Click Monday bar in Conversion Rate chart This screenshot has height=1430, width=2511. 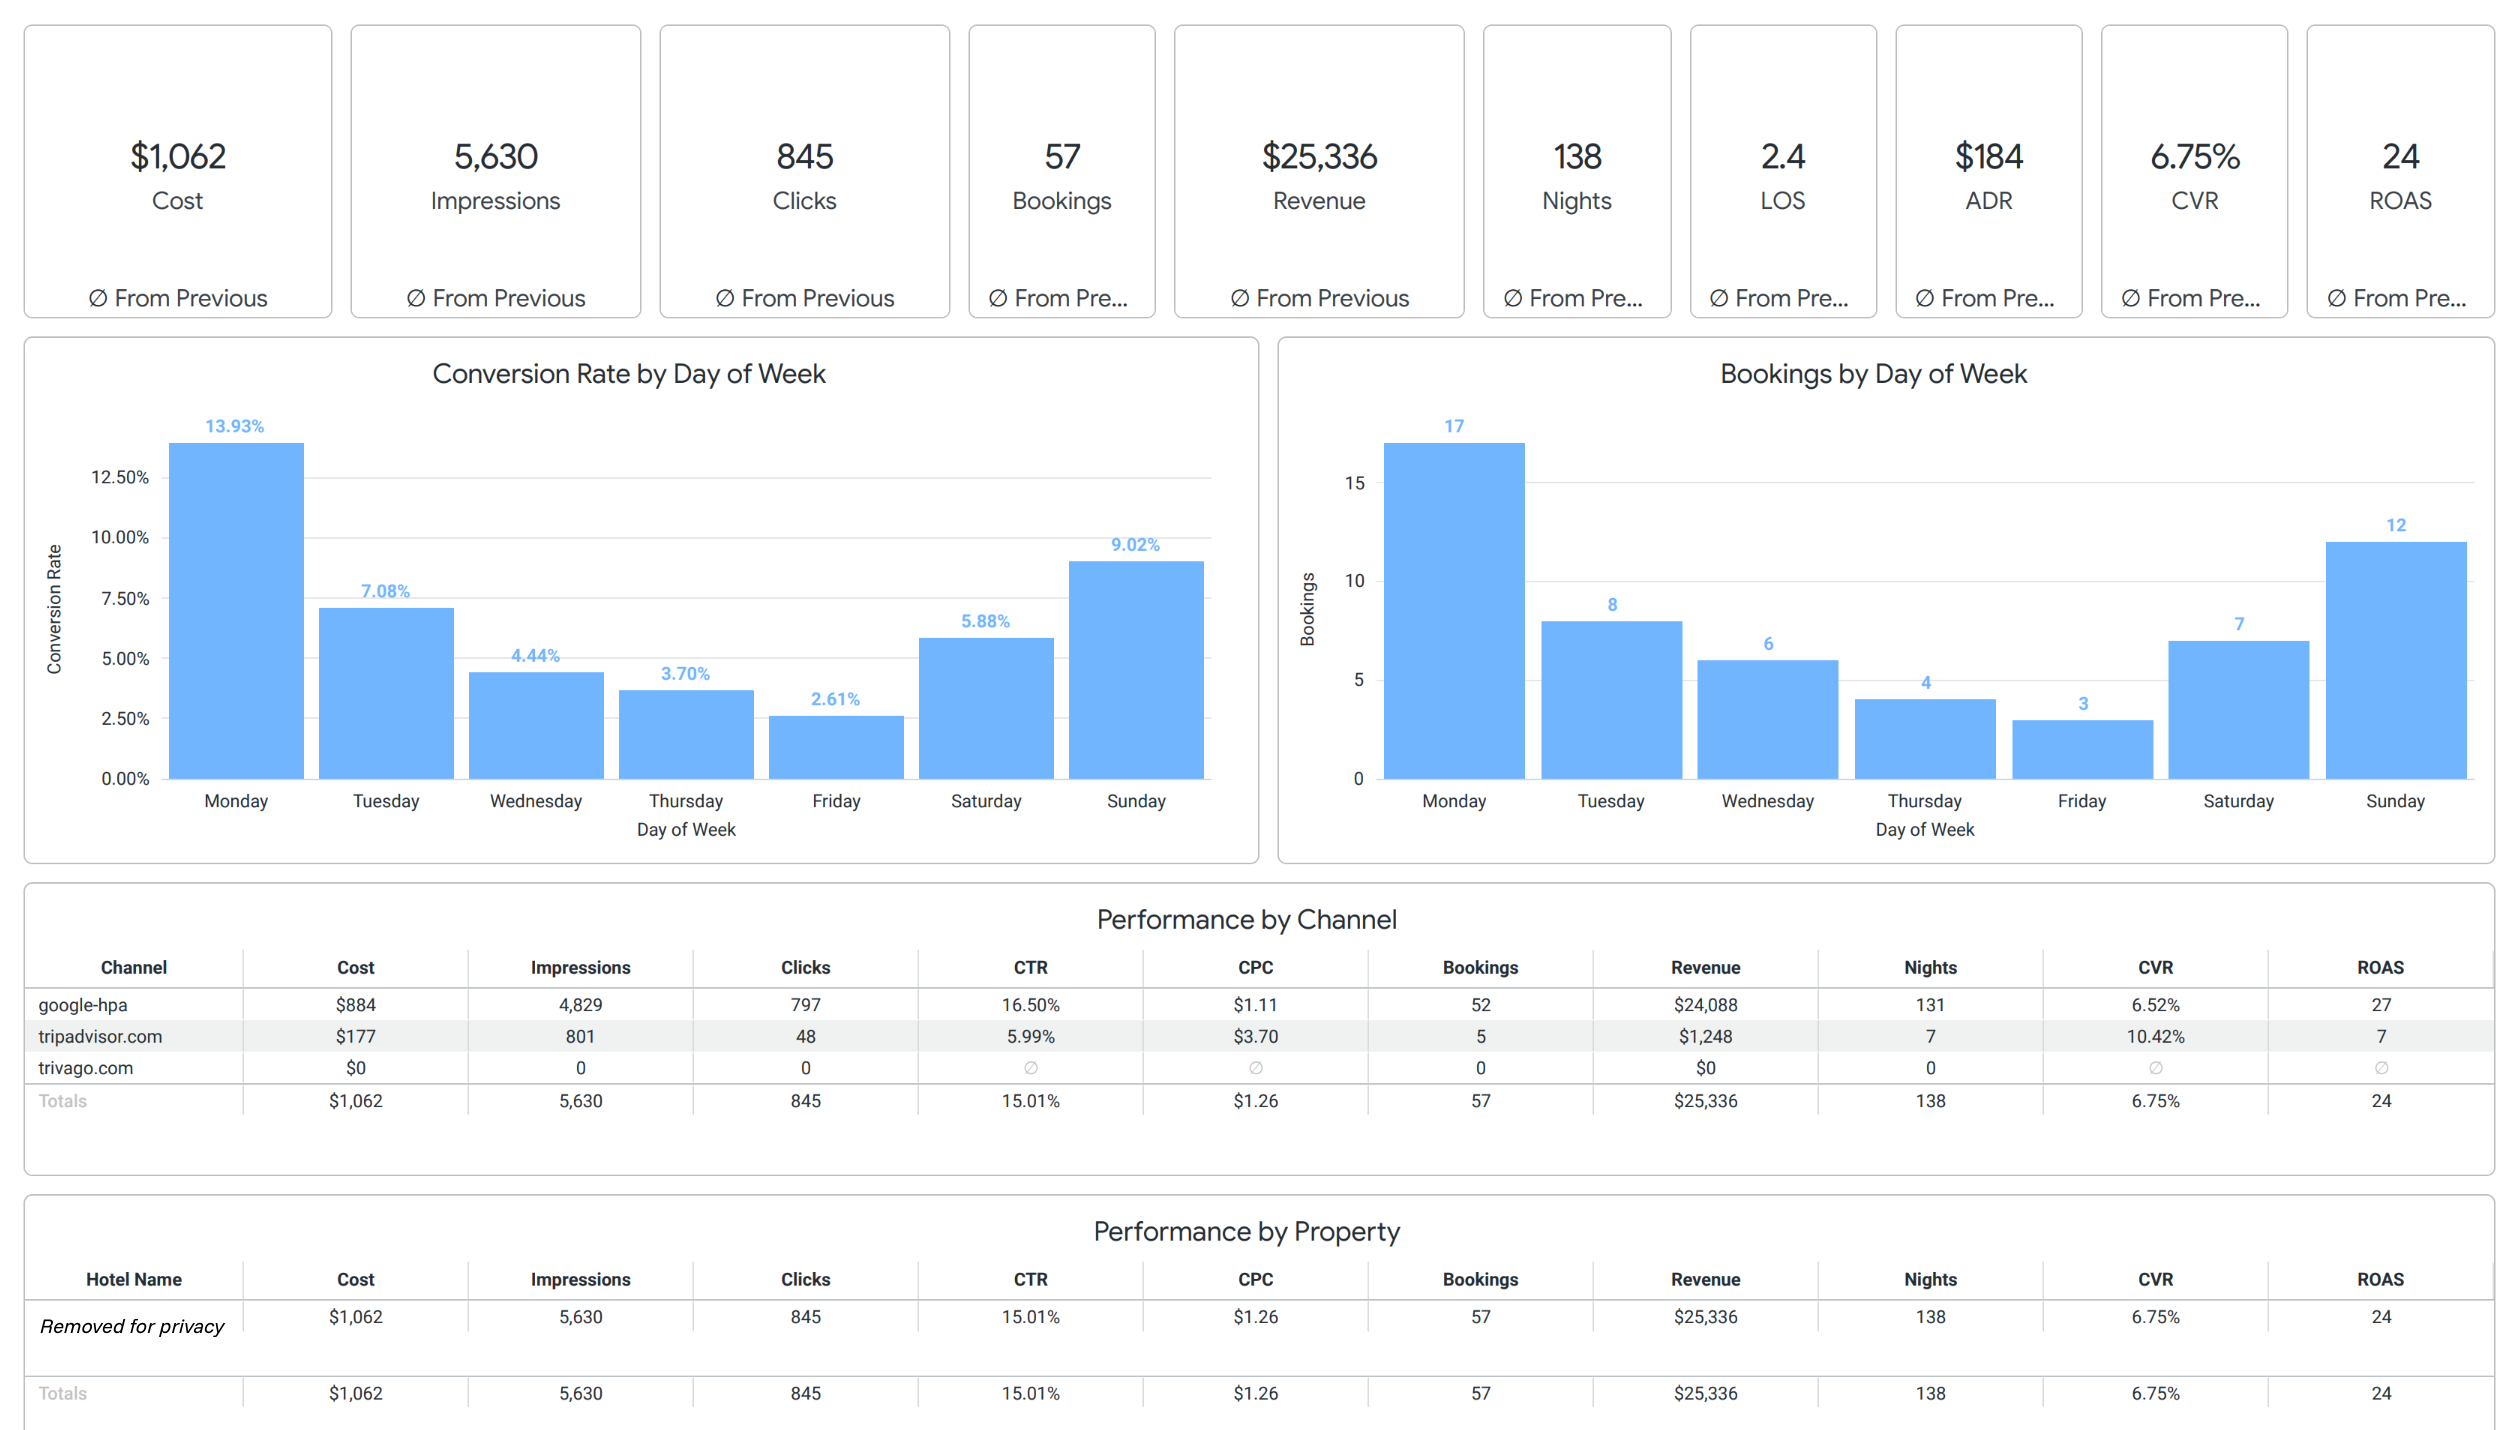pyautogui.click(x=236, y=611)
